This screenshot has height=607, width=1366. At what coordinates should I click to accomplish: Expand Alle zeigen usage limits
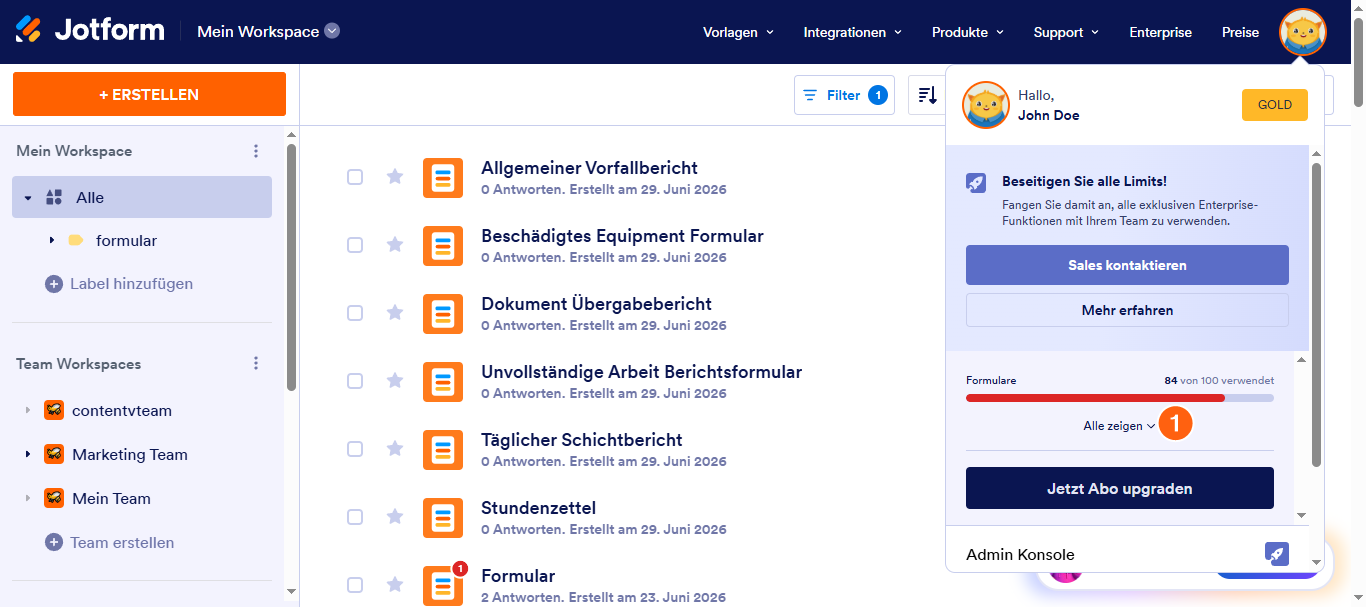click(1119, 426)
